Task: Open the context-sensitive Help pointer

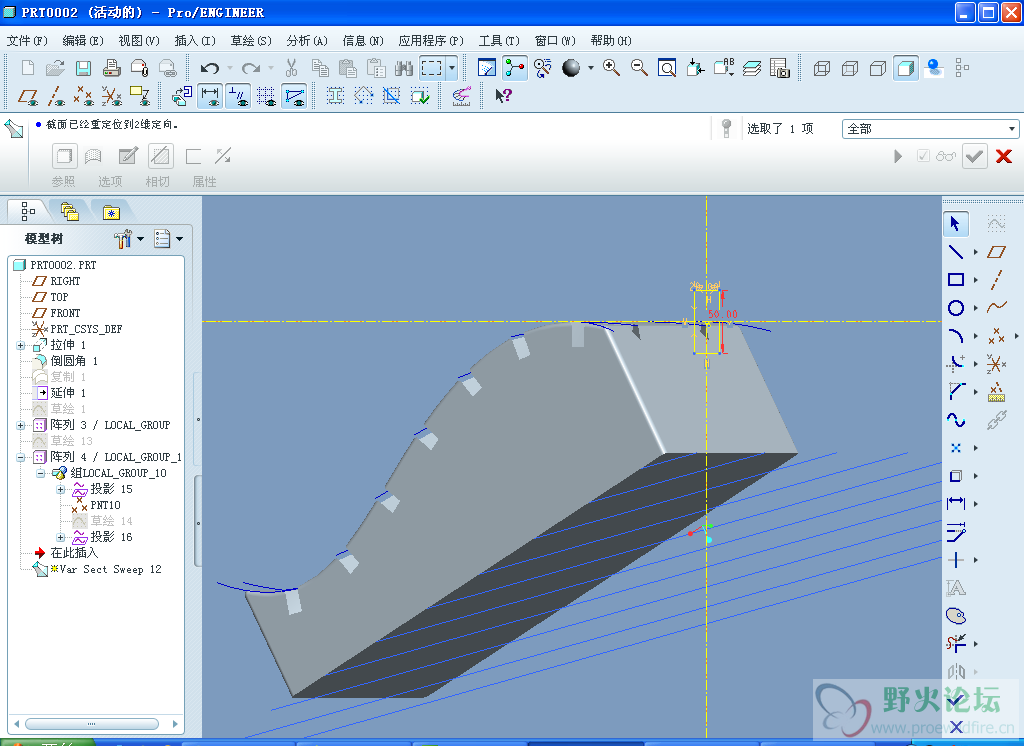Action: (503, 97)
